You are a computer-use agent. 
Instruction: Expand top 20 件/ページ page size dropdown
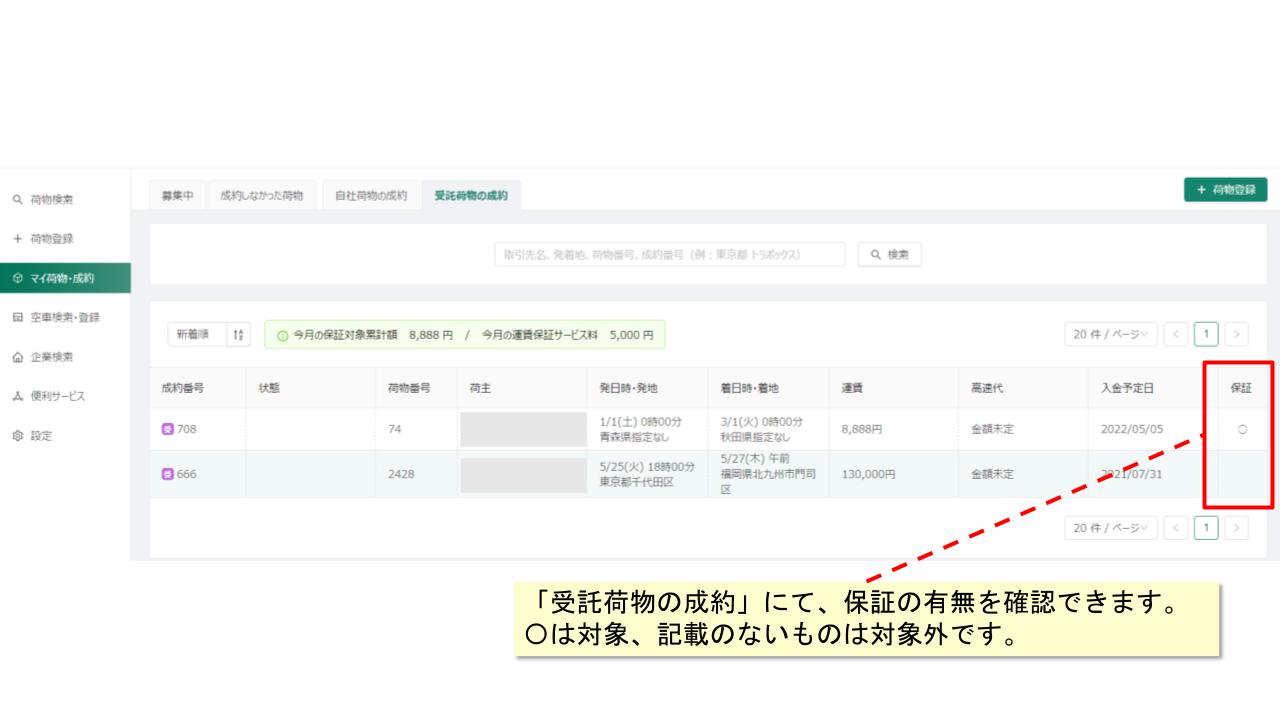(x=1111, y=335)
